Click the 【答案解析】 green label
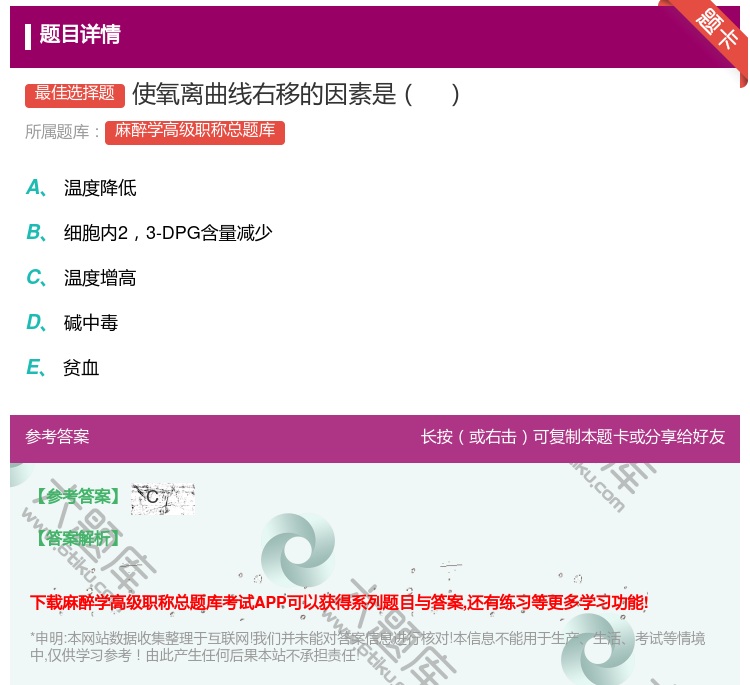750x685 pixels. click(x=78, y=538)
